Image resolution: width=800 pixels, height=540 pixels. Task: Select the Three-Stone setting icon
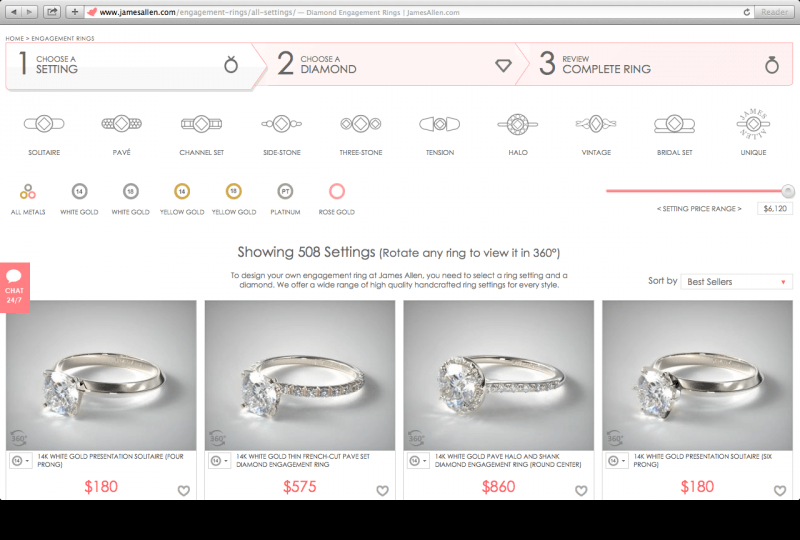pos(361,124)
